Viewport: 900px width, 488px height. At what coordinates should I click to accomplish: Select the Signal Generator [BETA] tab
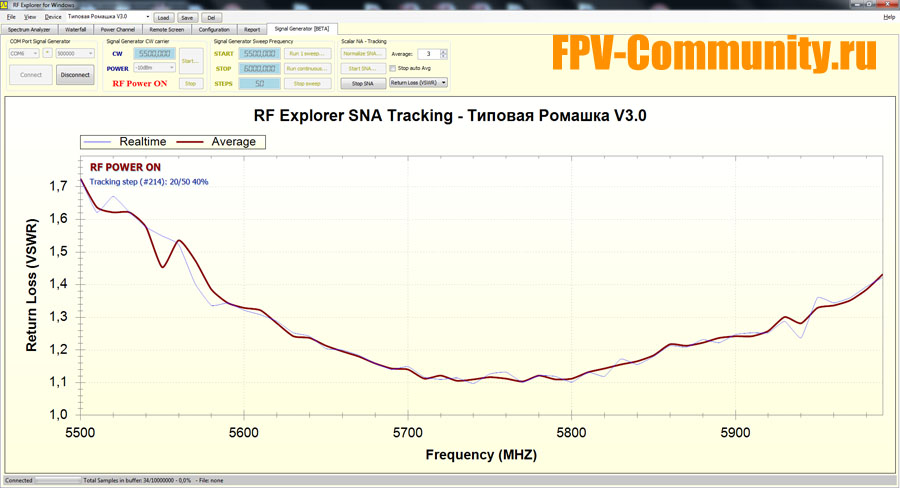point(301,29)
